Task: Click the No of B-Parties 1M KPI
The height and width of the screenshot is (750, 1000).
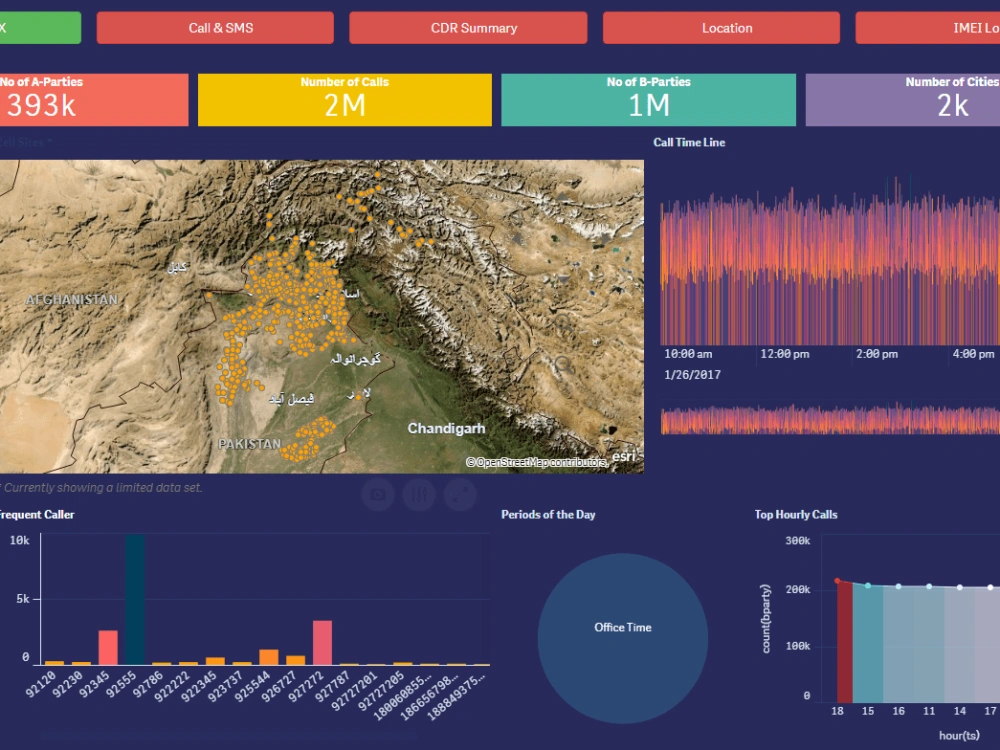Action: [x=649, y=99]
